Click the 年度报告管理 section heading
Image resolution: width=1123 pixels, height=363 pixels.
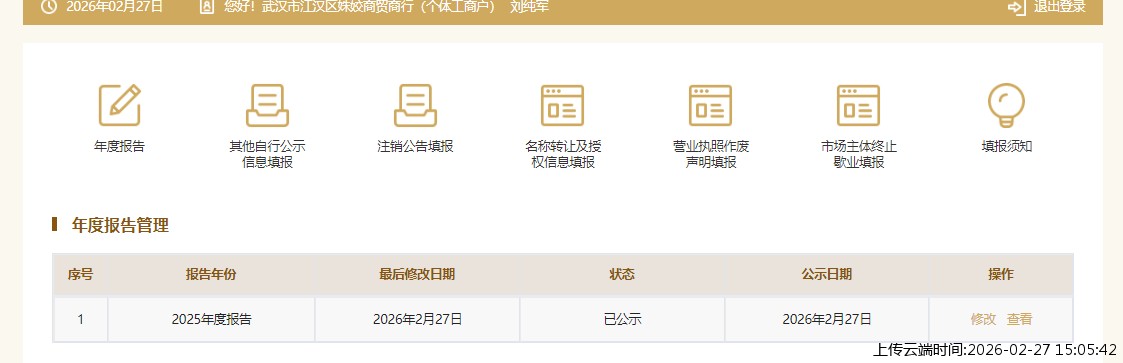(x=120, y=226)
